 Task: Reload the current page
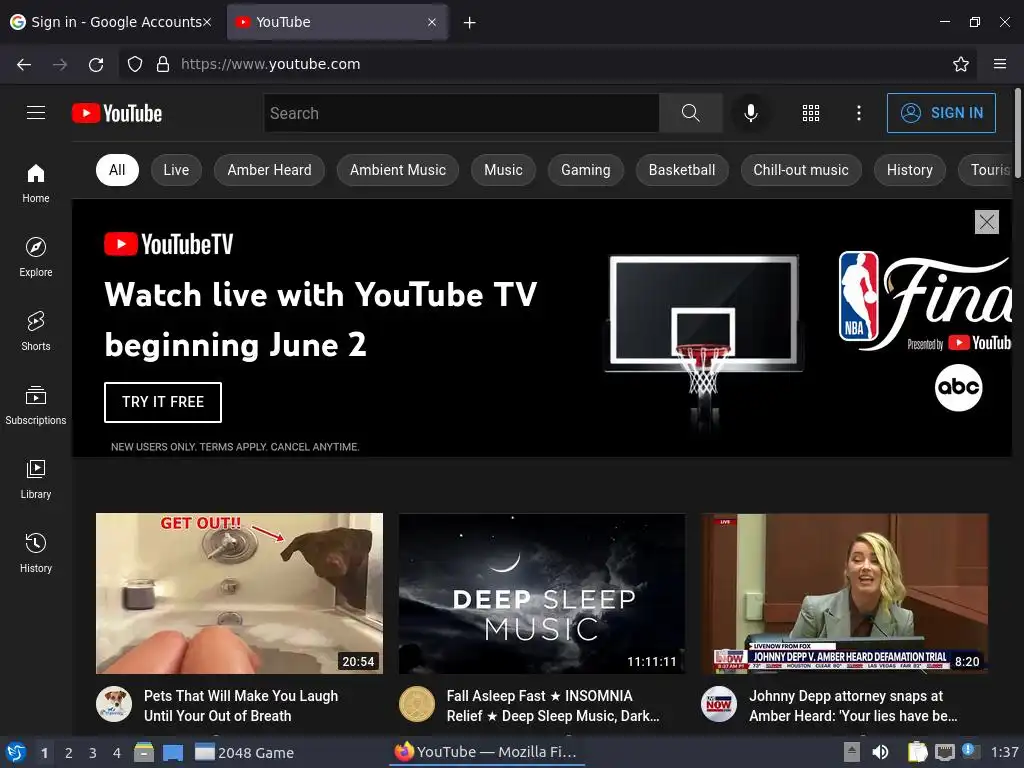pos(96,64)
